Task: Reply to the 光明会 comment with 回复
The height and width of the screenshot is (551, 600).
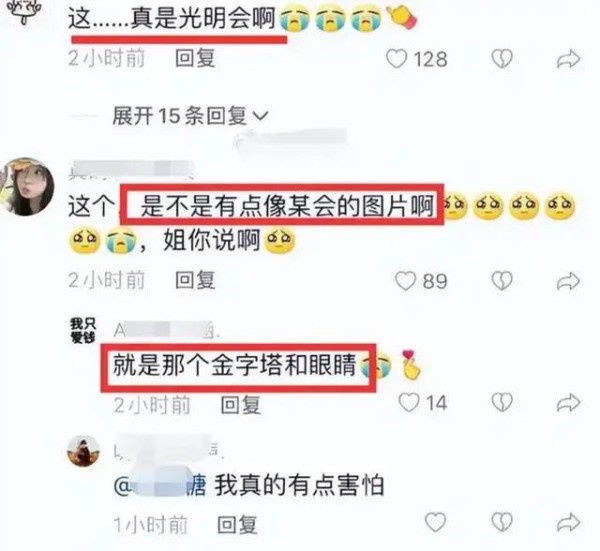Action: [x=195, y=59]
